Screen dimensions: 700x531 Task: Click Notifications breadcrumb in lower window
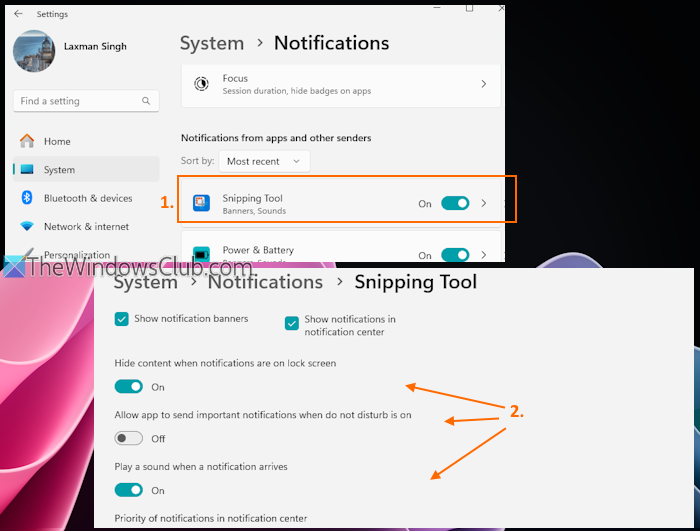click(x=265, y=282)
